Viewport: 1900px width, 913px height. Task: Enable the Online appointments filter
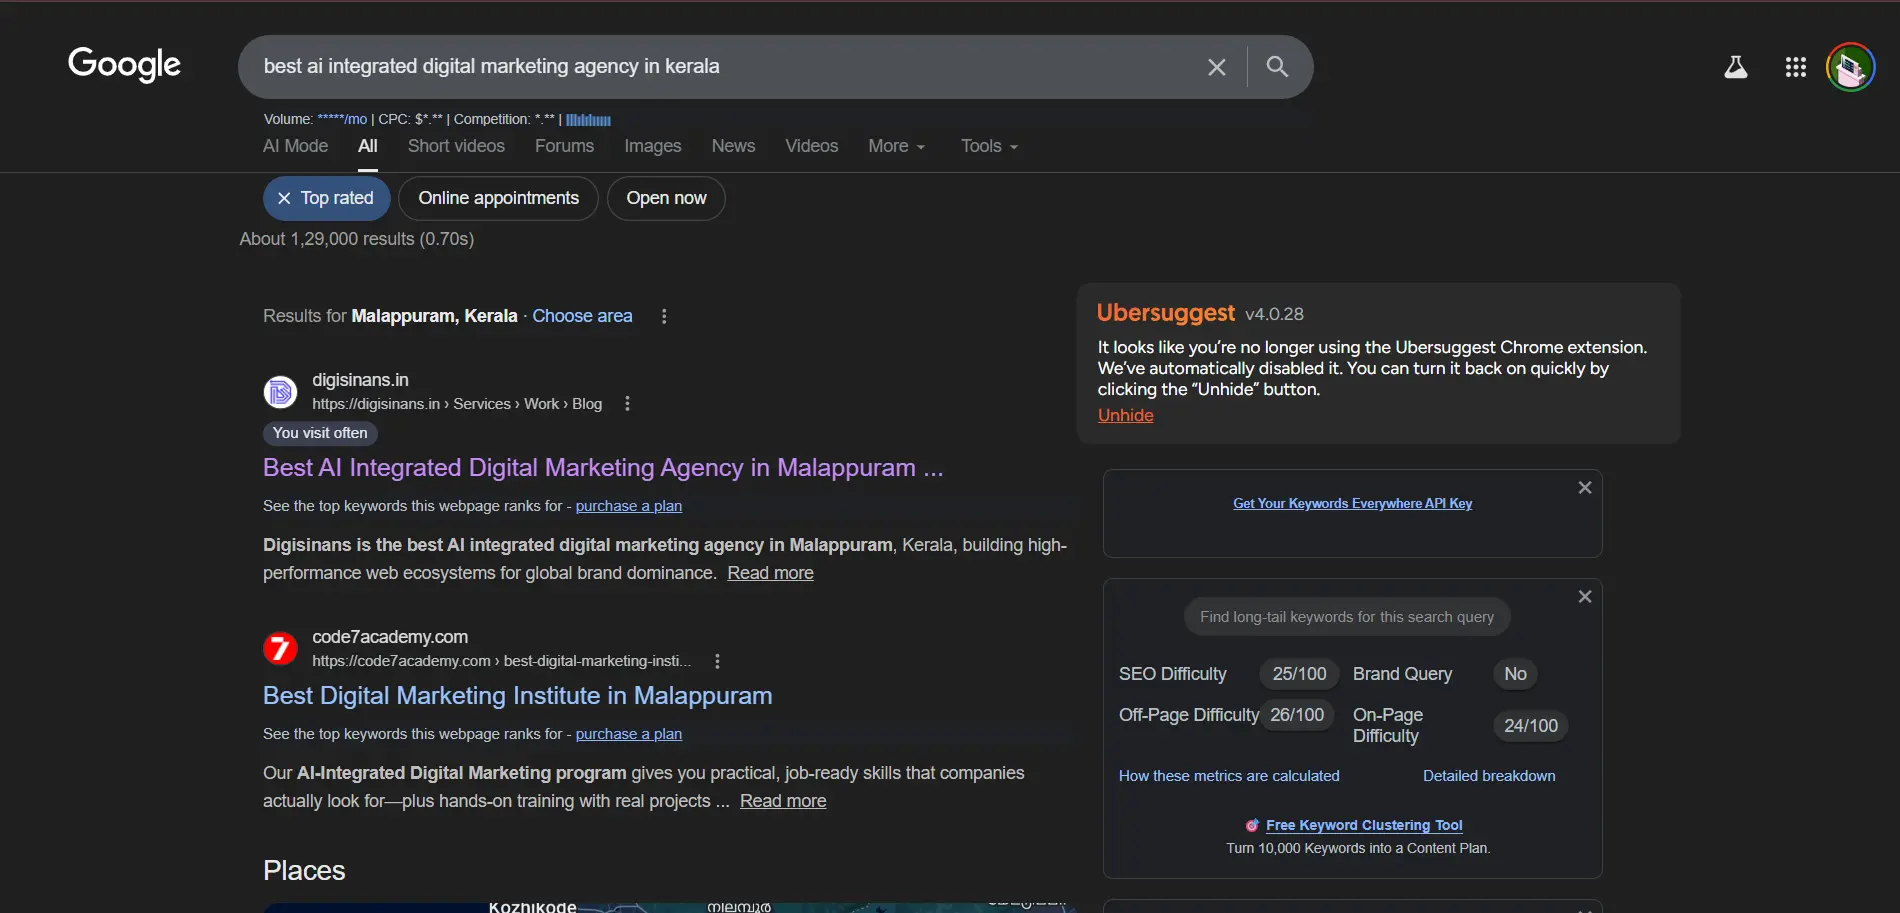tap(498, 198)
